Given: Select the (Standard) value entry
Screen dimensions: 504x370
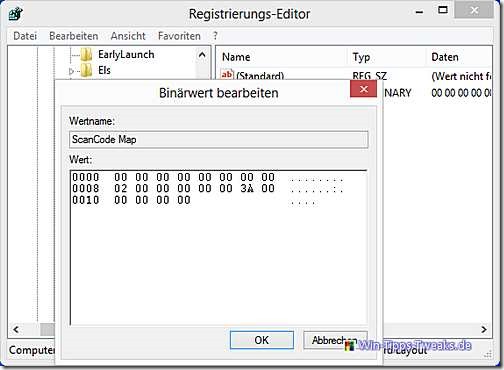Looking at the screenshot, I should 260,76.
